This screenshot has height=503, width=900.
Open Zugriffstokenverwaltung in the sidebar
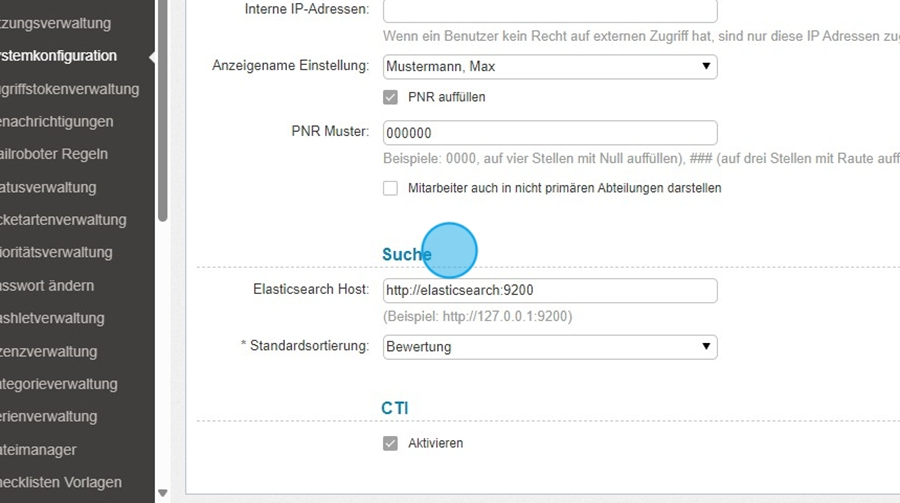coord(70,89)
